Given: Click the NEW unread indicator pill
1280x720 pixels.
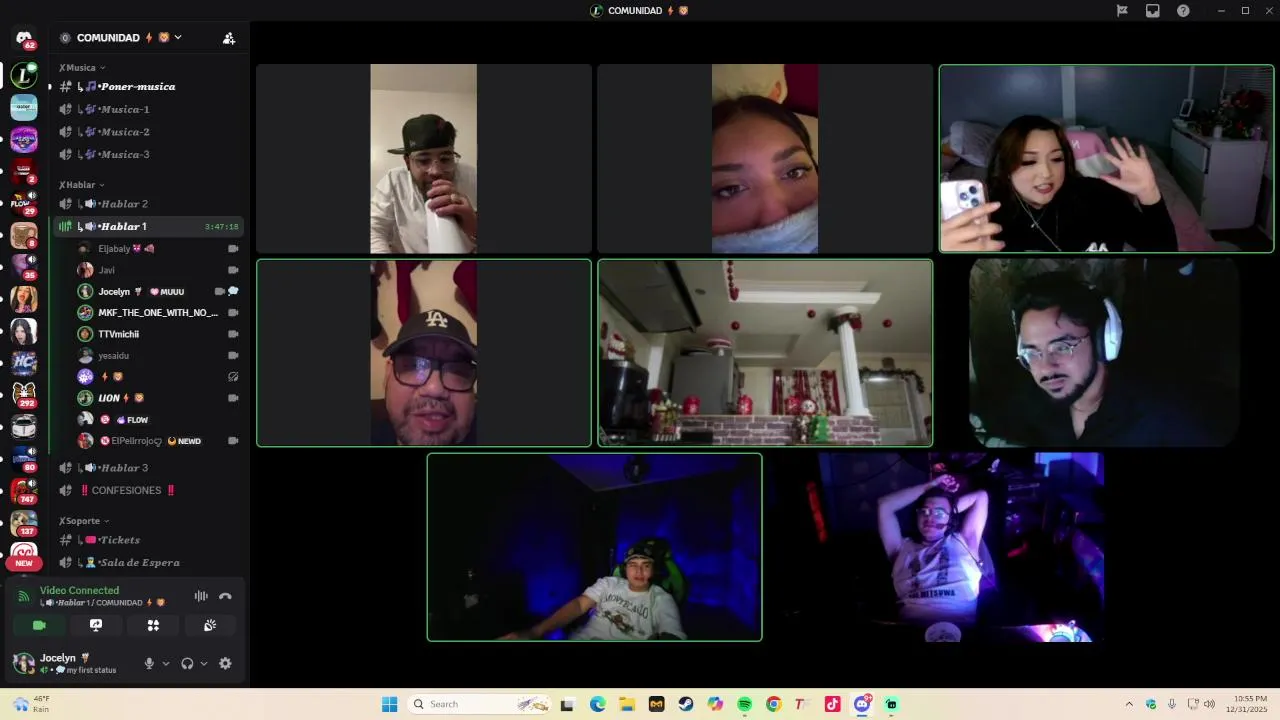Looking at the screenshot, I should point(24,563).
